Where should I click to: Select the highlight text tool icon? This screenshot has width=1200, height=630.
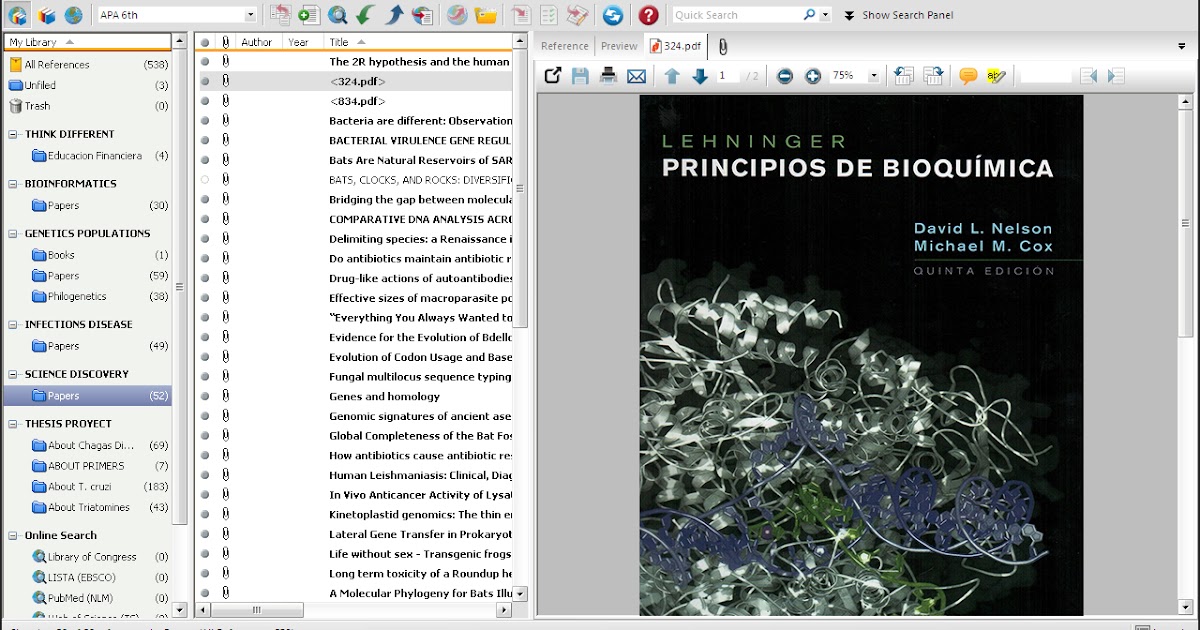point(996,76)
